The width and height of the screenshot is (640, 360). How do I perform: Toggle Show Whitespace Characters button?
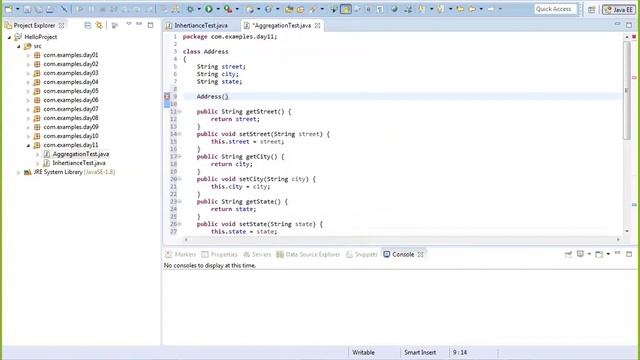(380, 9)
